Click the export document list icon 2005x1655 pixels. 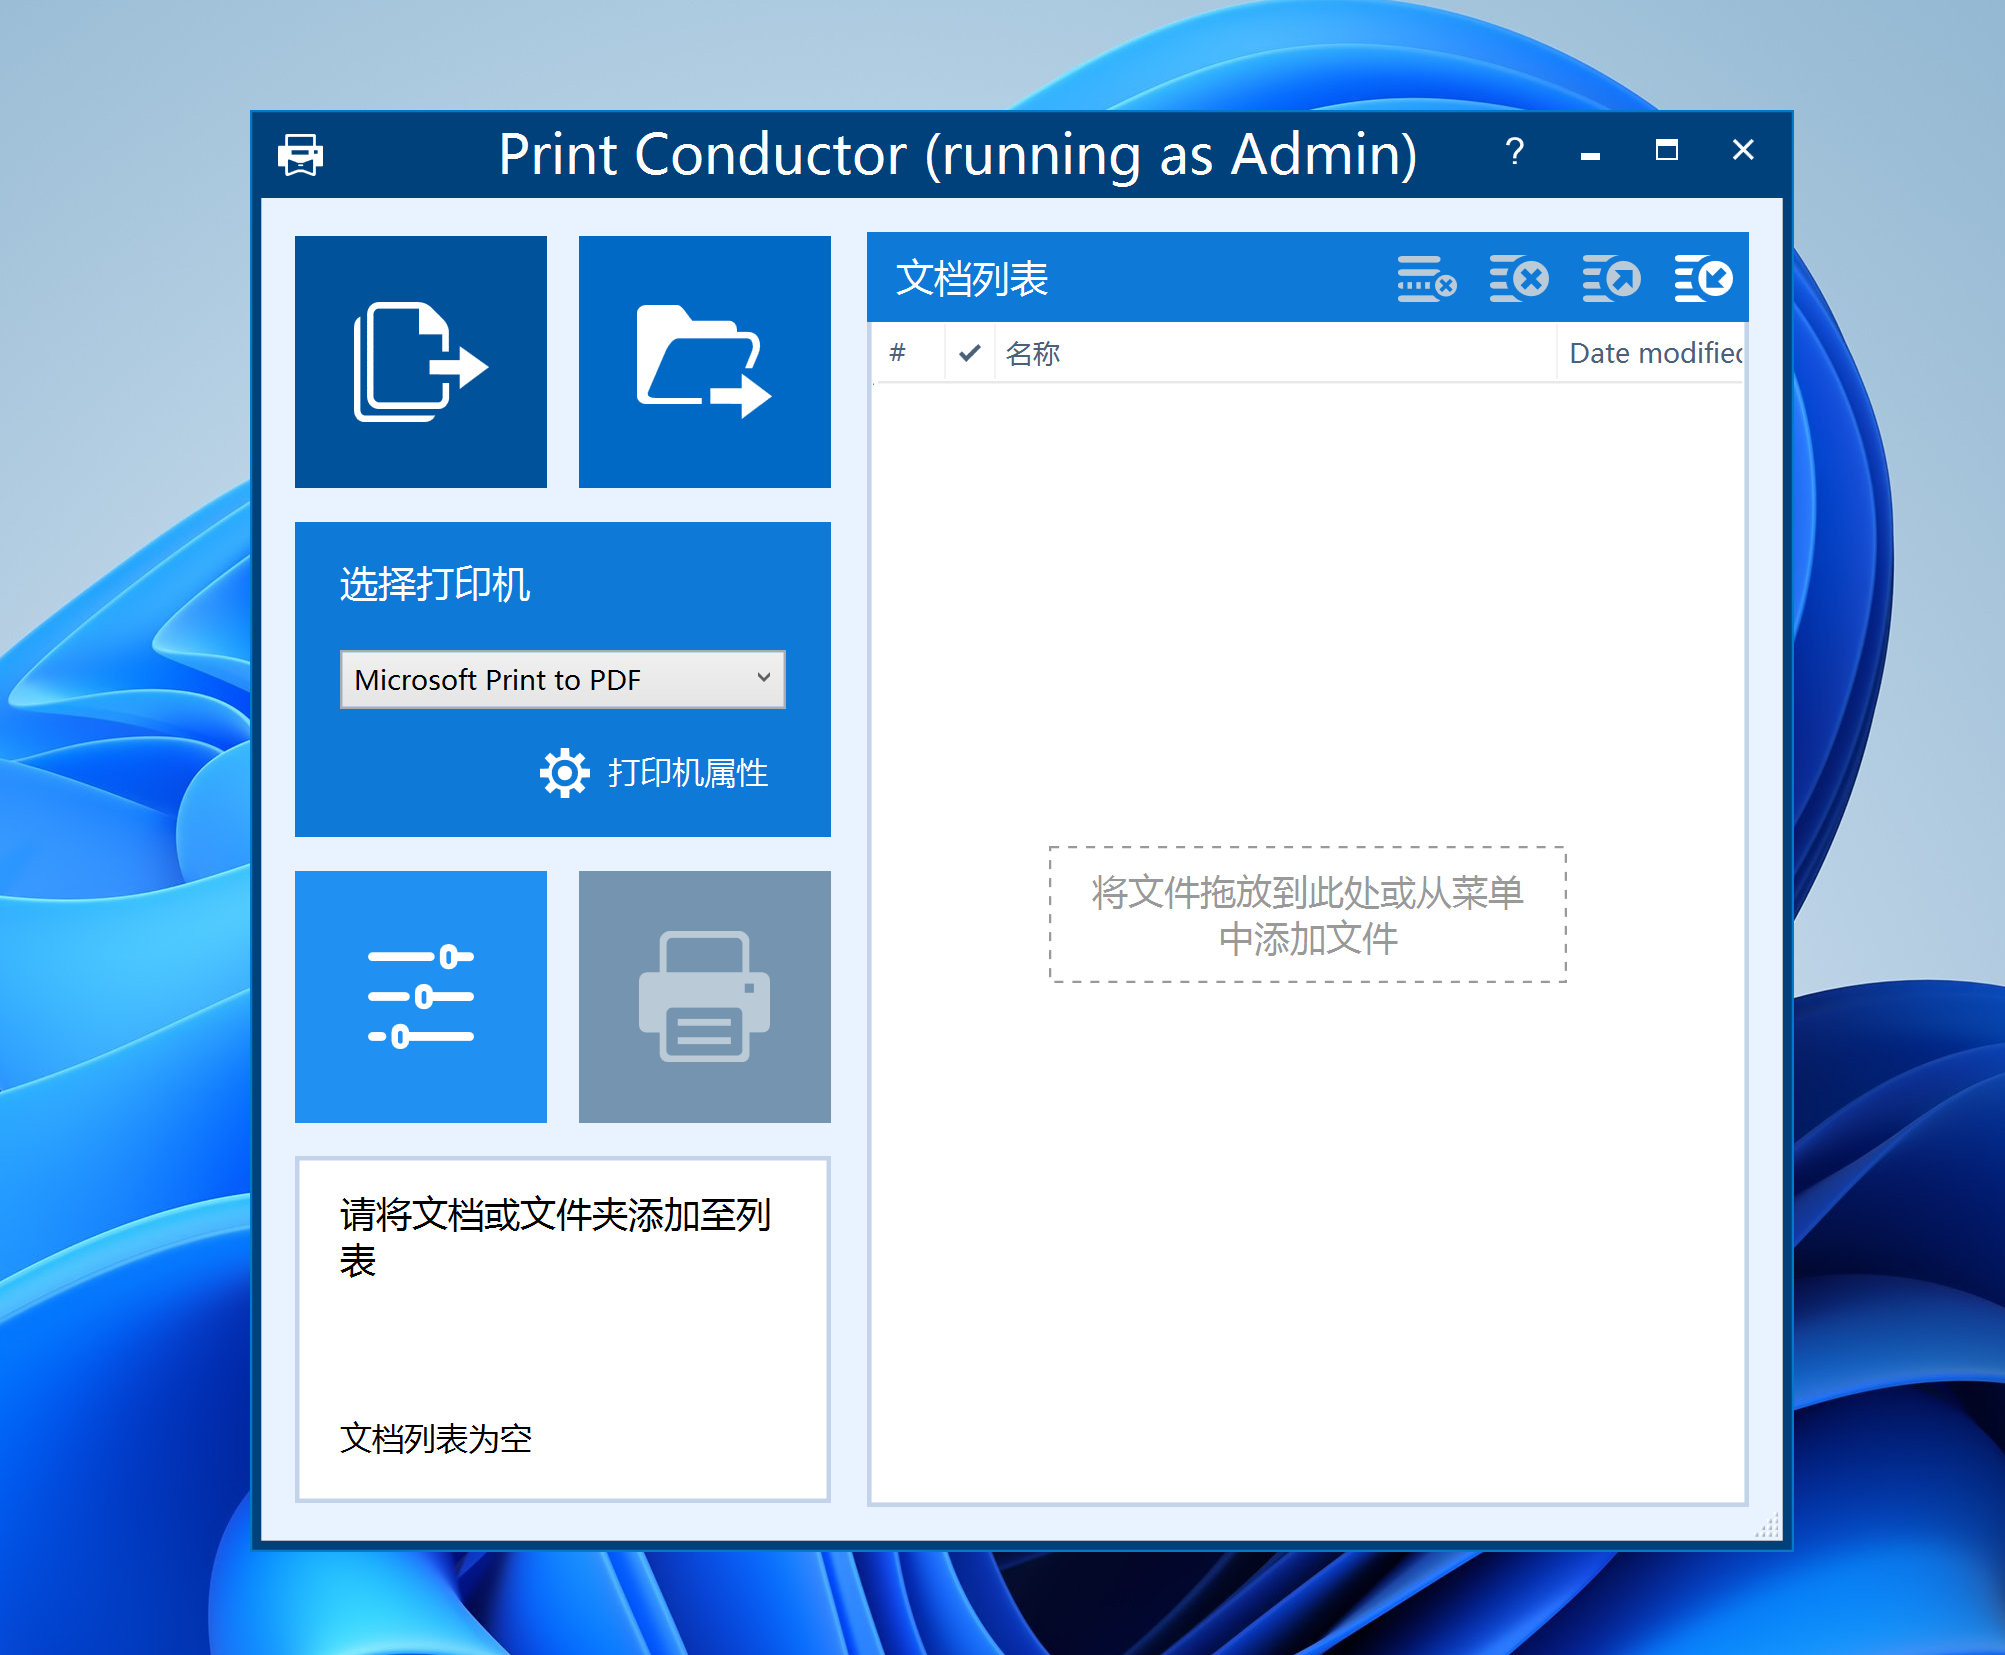pos(1611,278)
